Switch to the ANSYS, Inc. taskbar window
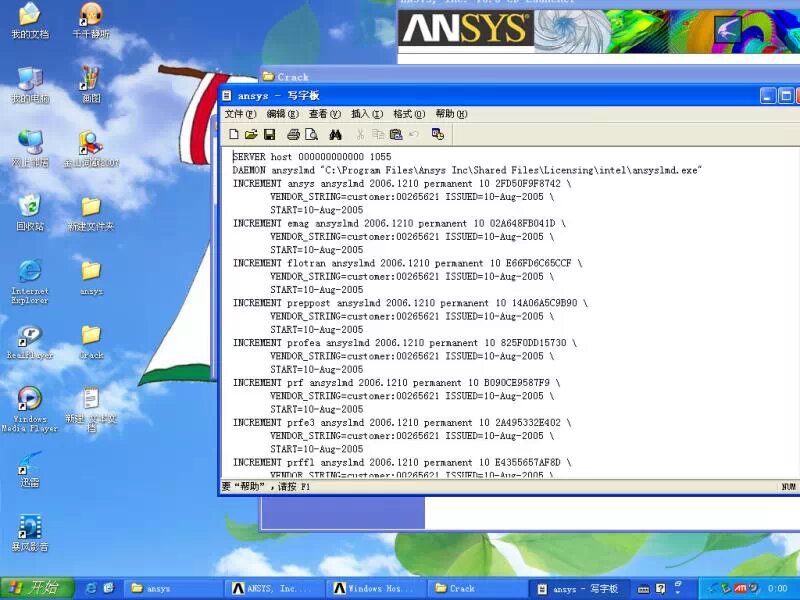The height and width of the screenshot is (600, 800). coord(274,589)
